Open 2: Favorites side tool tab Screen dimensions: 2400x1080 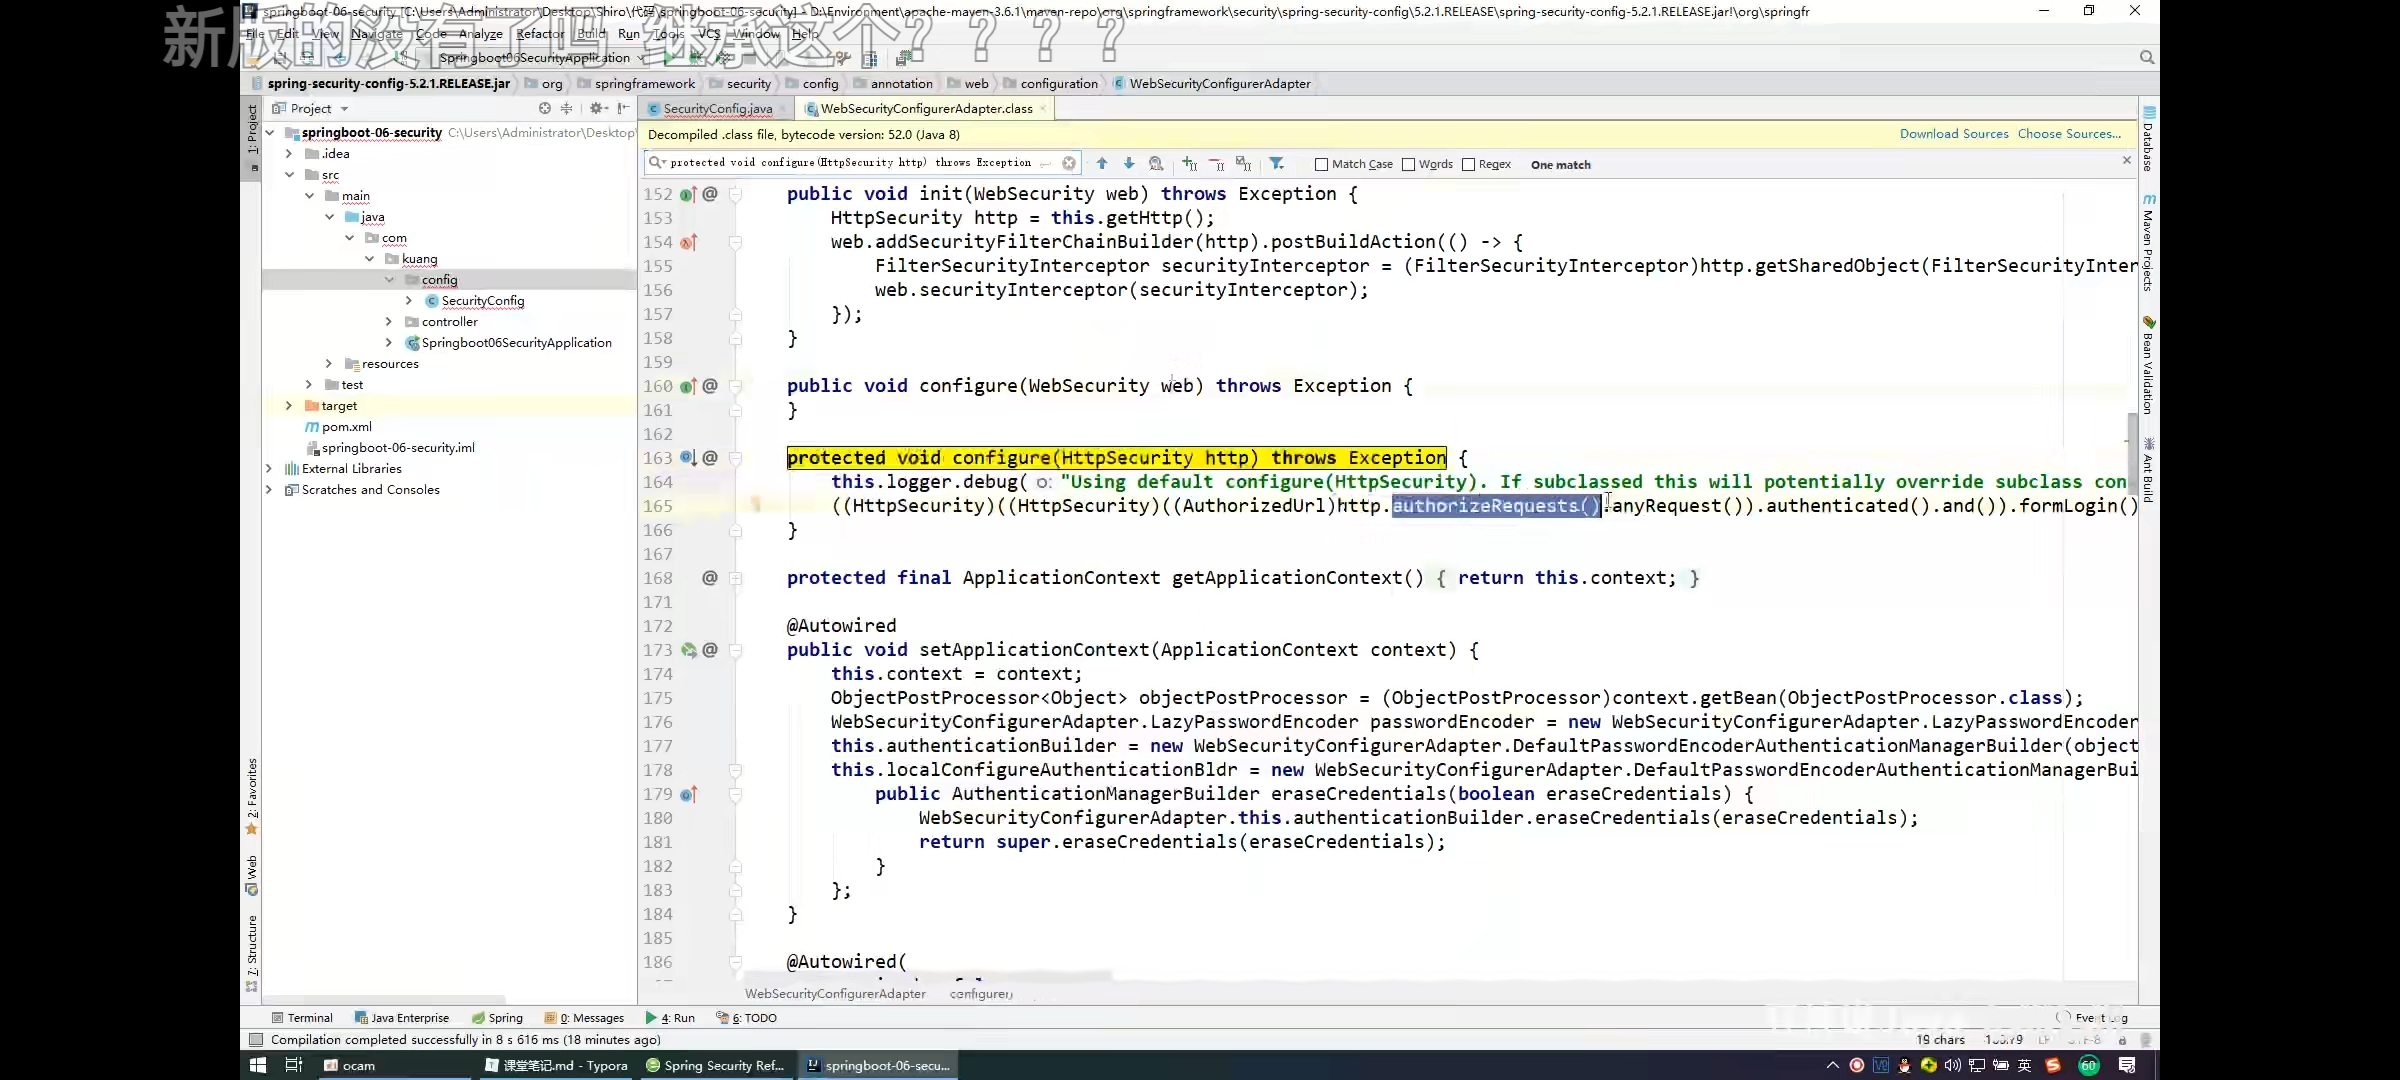coord(252,796)
